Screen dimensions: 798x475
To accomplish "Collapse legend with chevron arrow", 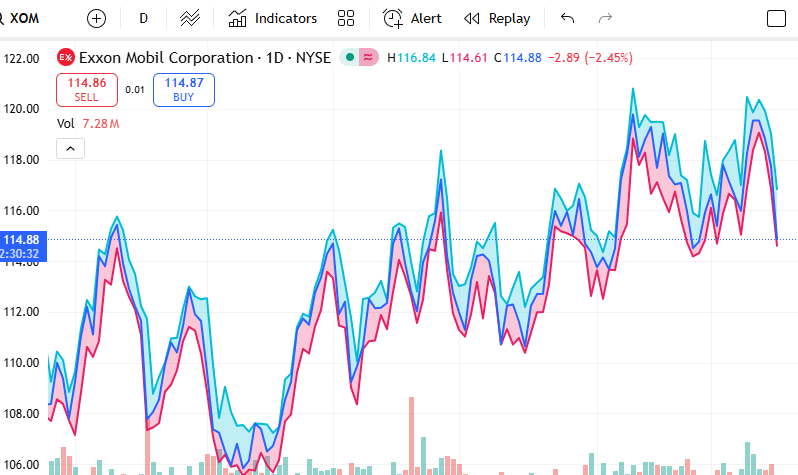I will coord(70,149).
